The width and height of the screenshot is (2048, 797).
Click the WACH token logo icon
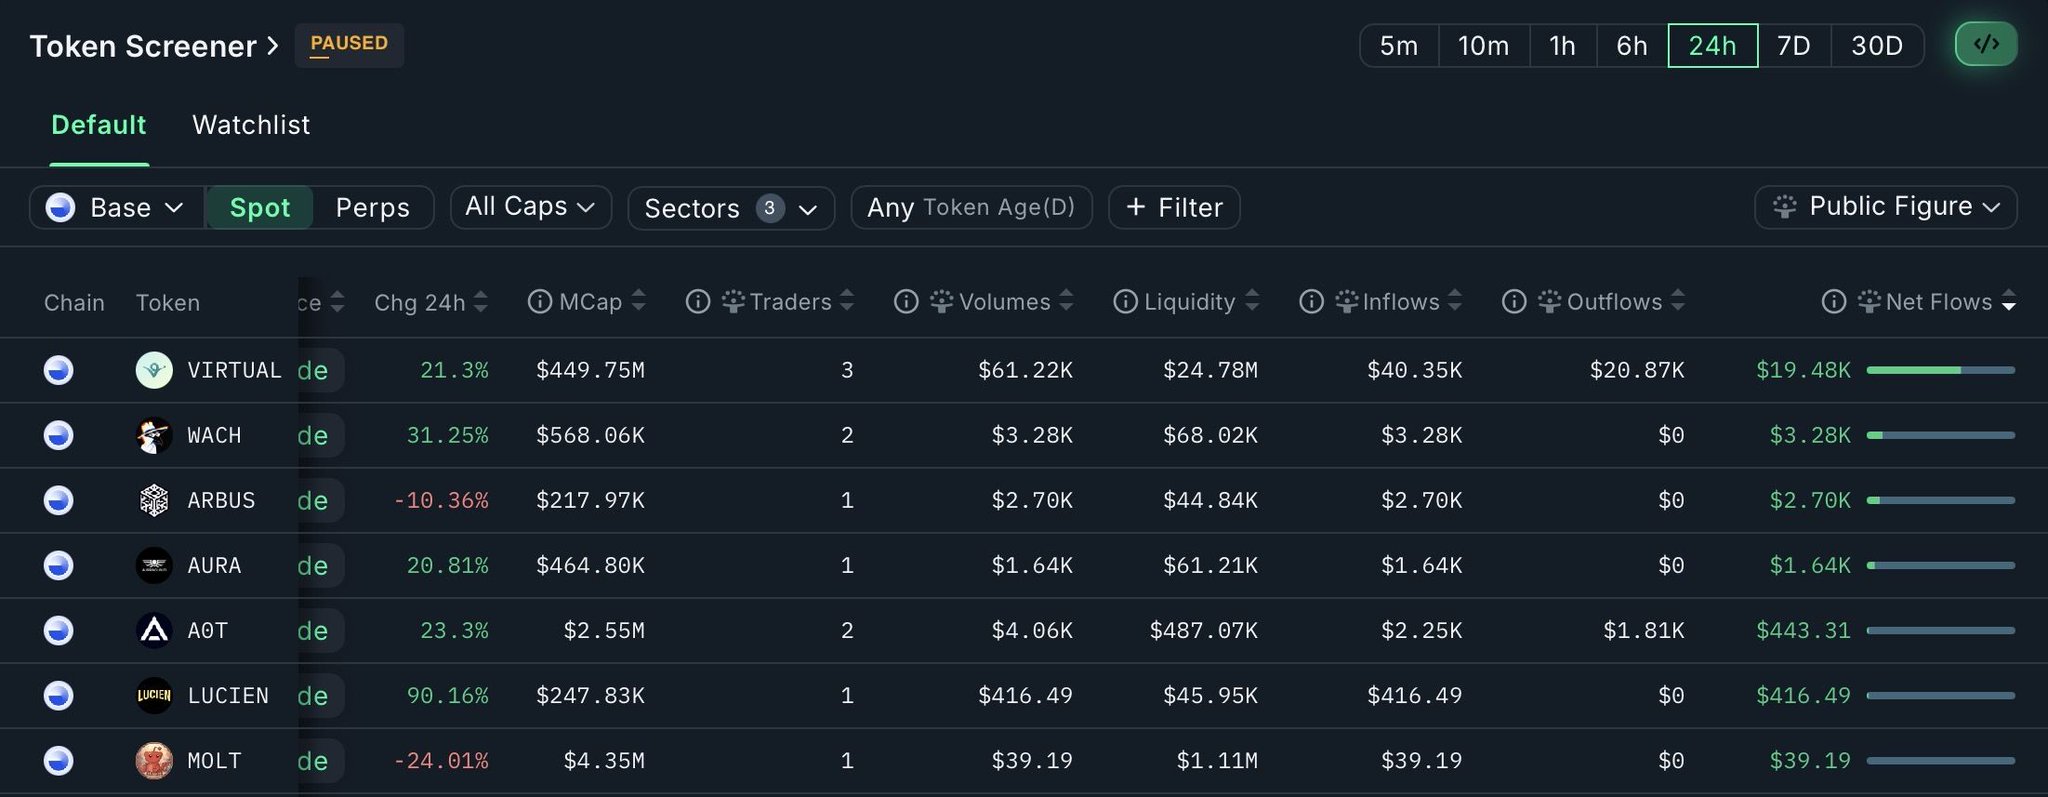[x=154, y=435]
